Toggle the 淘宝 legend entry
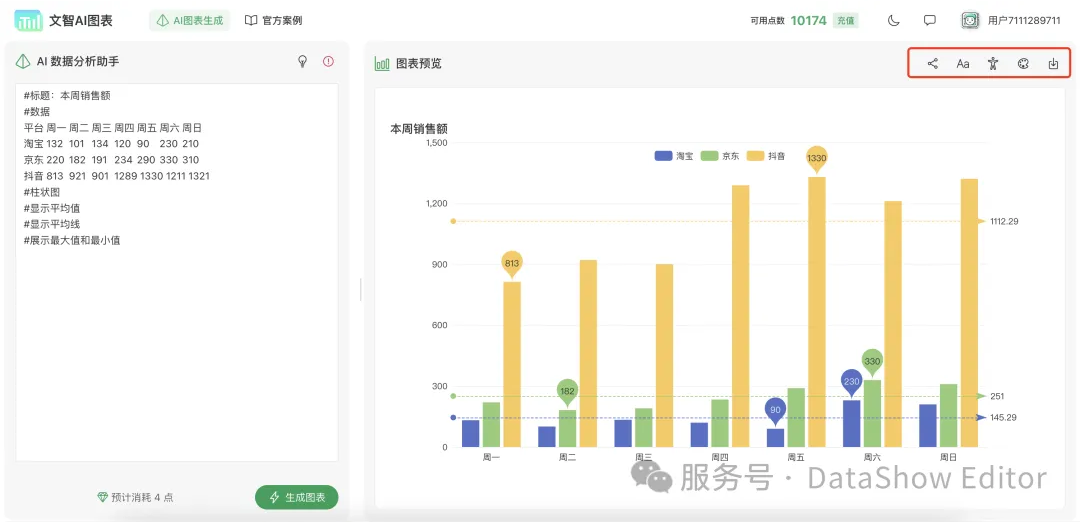The height and width of the screenshot is (522, 1080). click(674, 156)
